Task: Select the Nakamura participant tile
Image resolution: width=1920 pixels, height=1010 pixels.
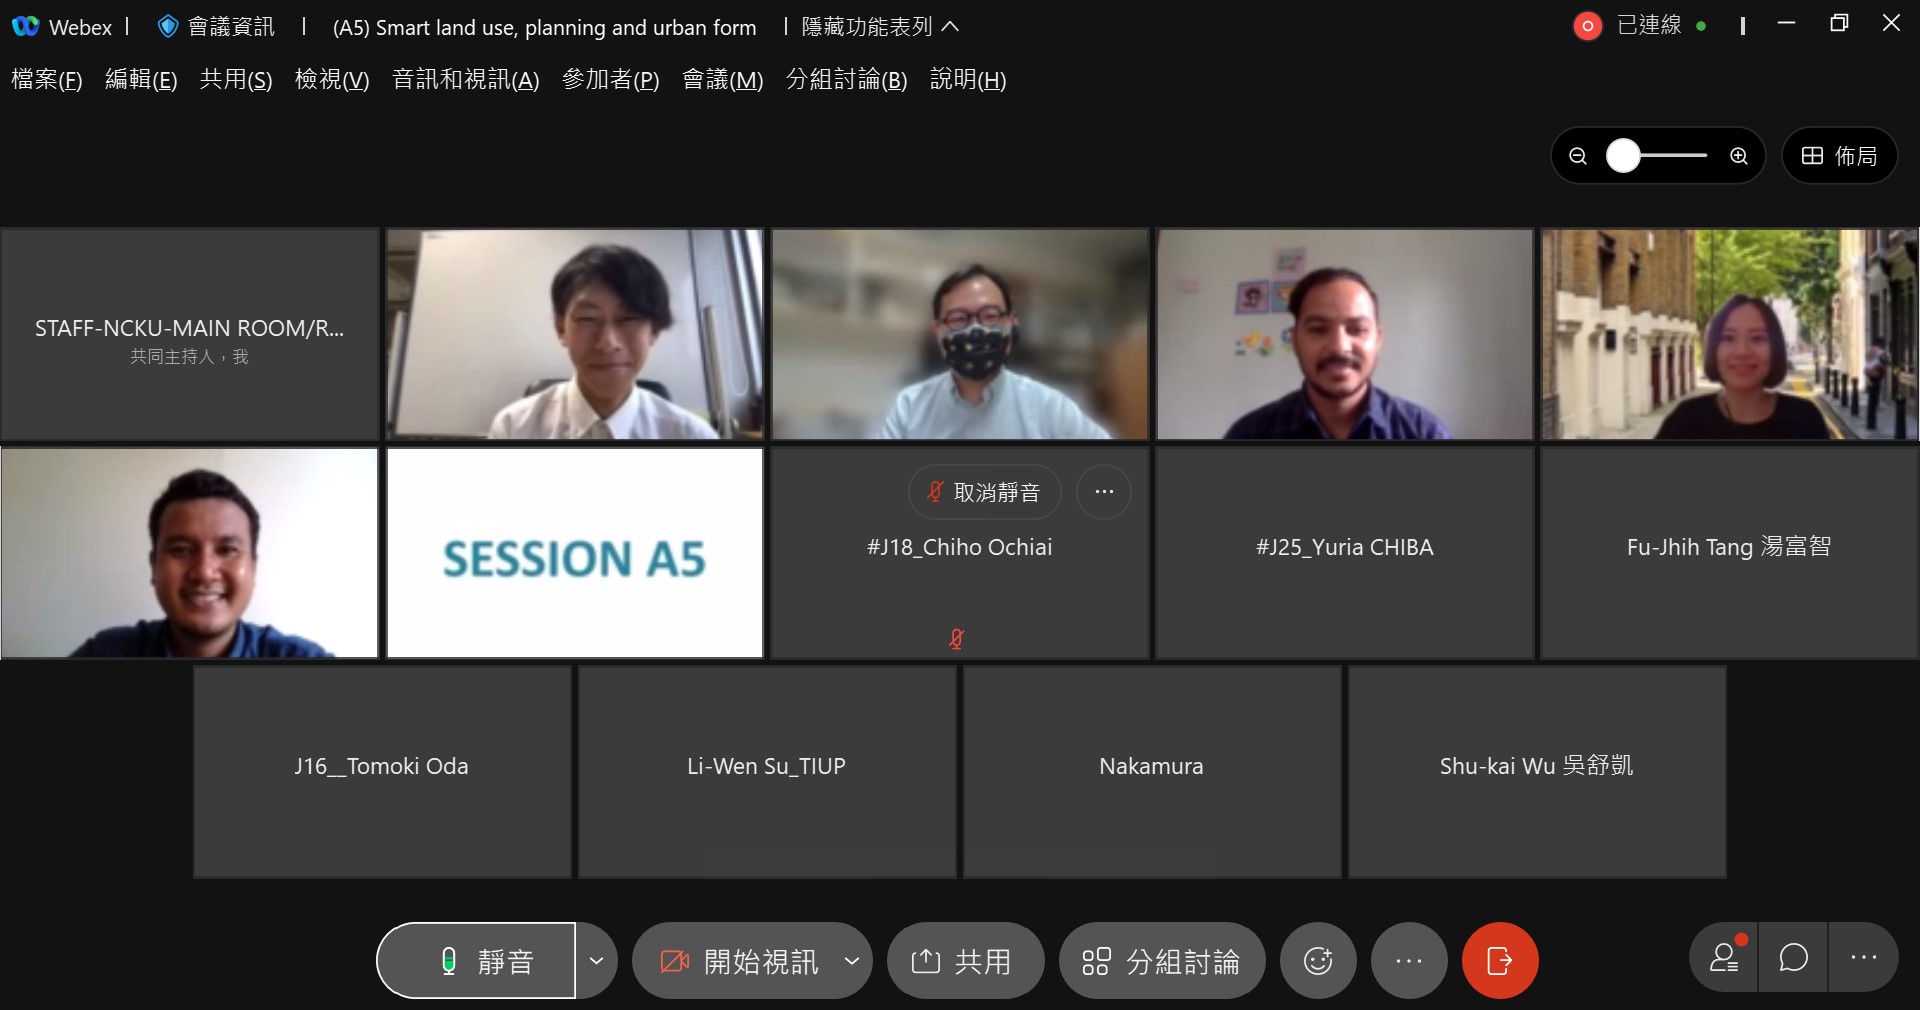Action: pyautogui.click(x=1152, y=772)
